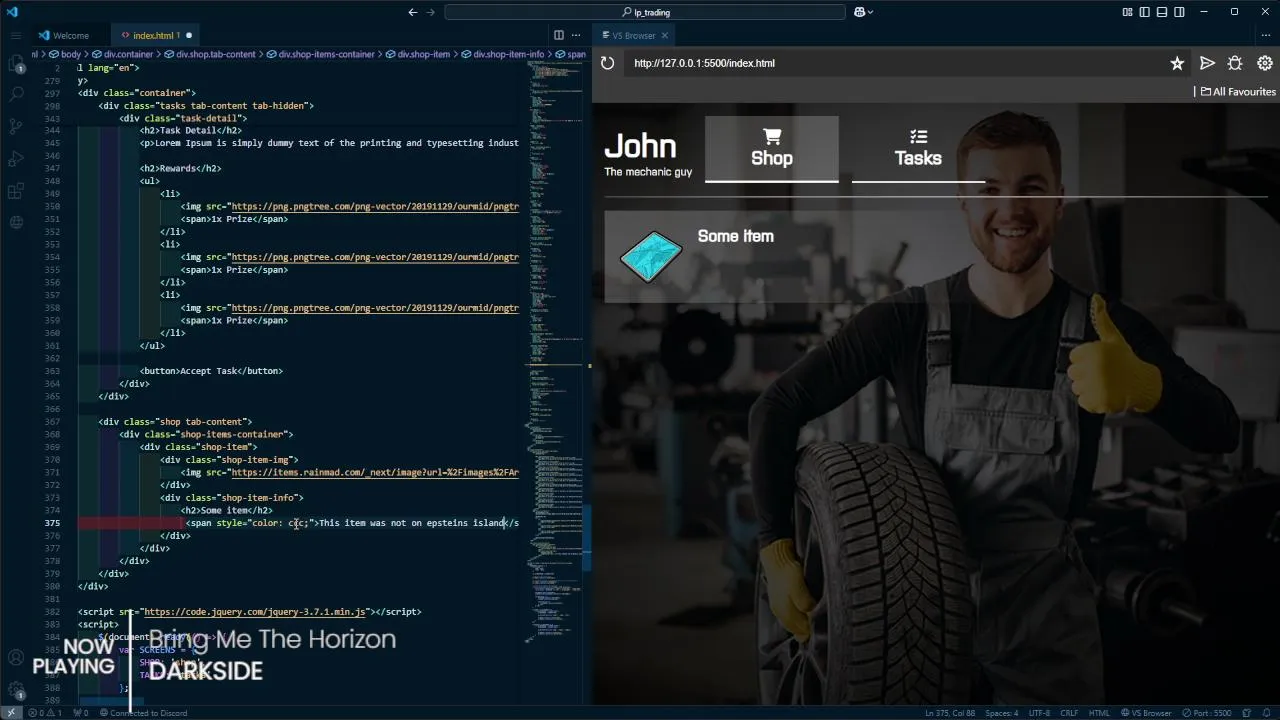Click the John profile name
Viewport: 1280px width, 720px height.
(x=640, y=146)
